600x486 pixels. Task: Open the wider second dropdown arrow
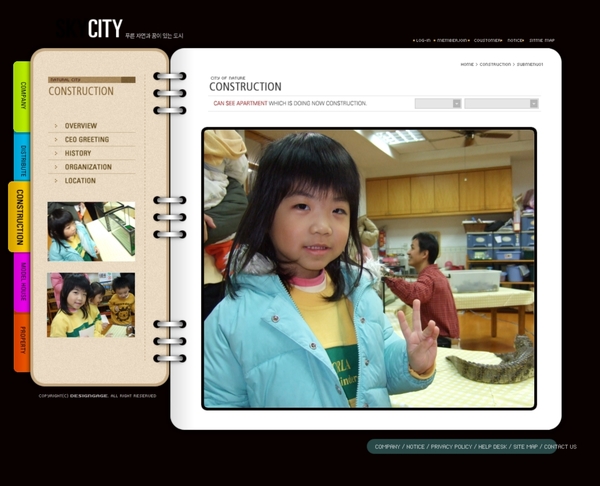click(x=534, y=104)
